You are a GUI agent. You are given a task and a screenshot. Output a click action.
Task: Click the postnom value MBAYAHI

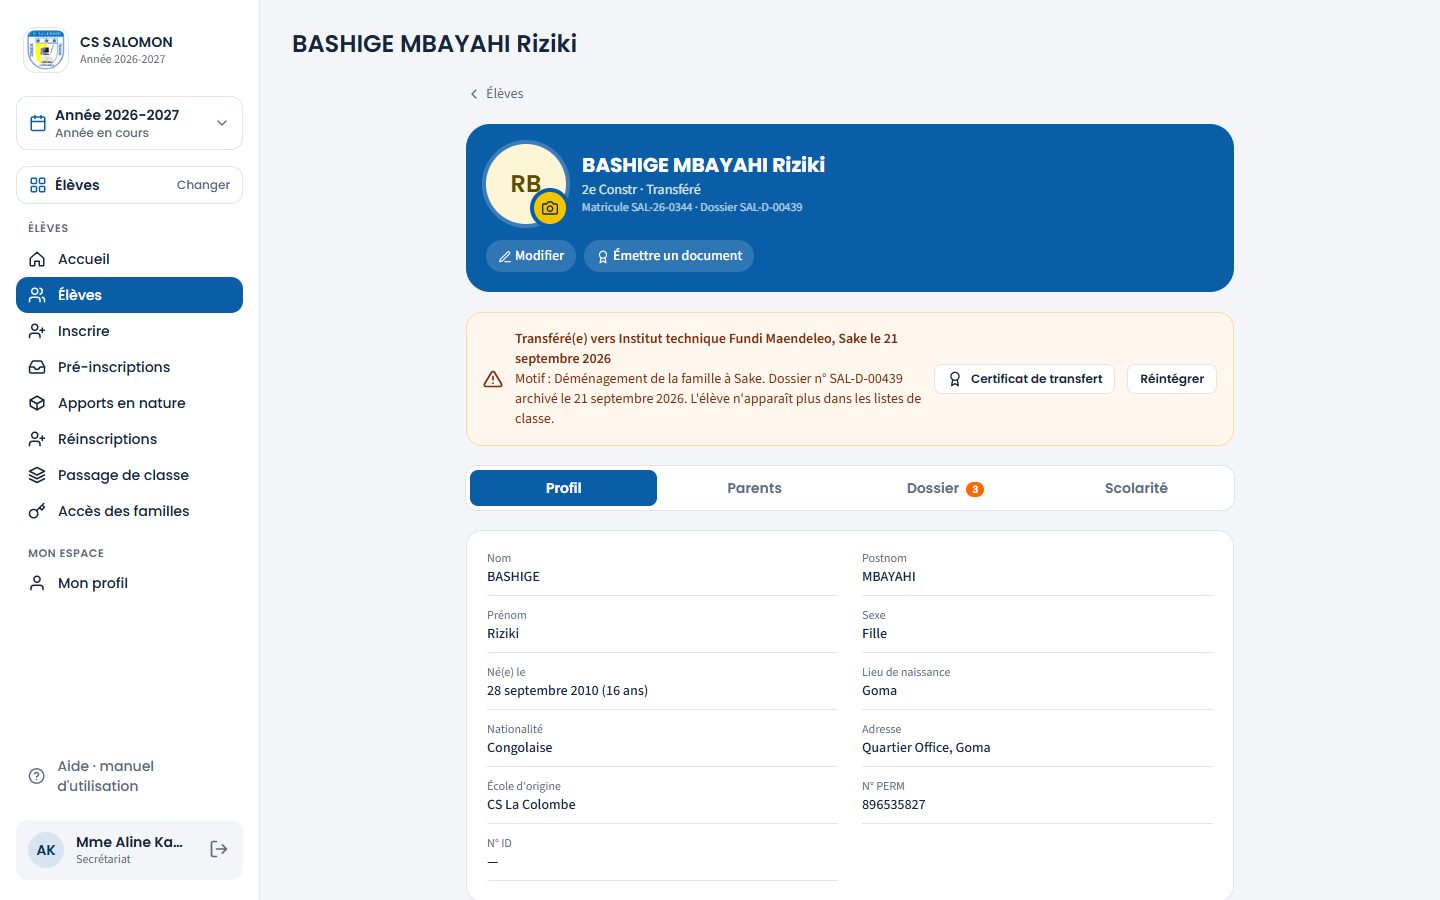pos(889,577)
